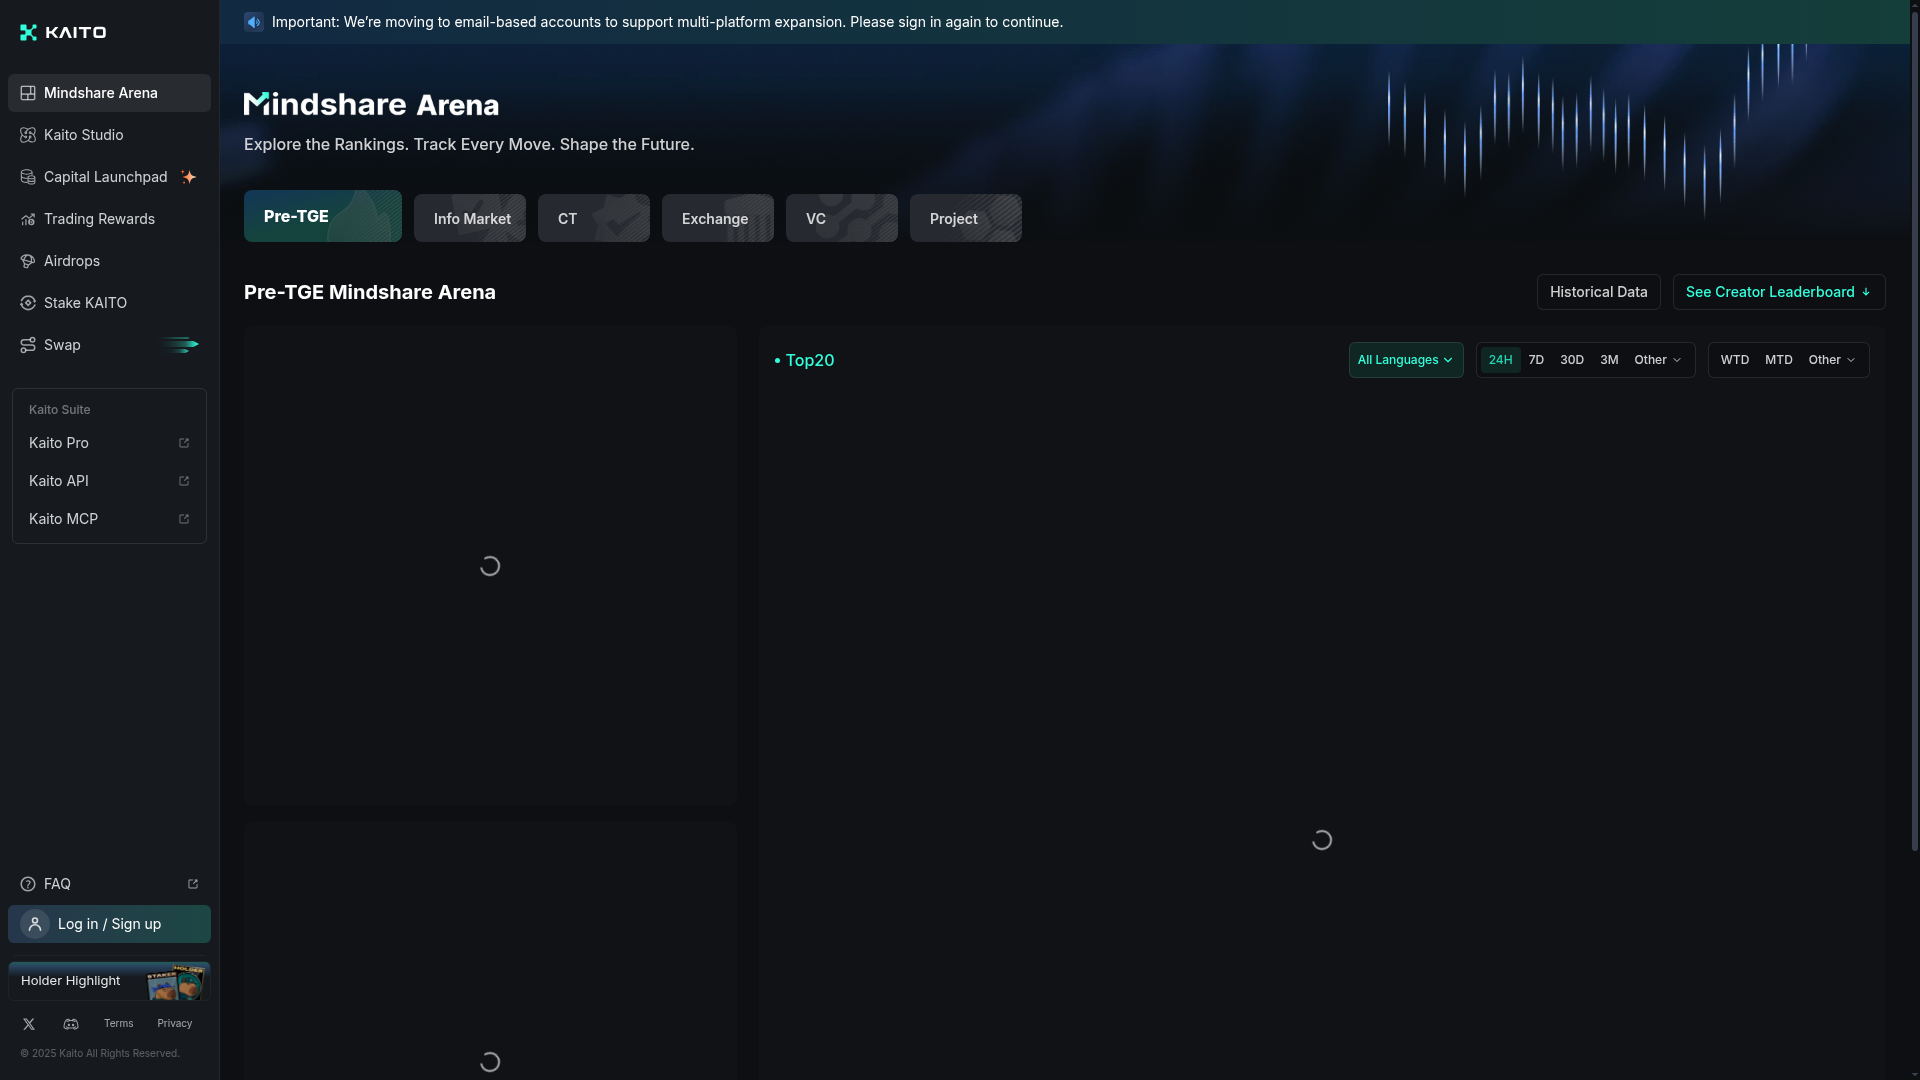The height and width of the screenshot is (1080, 1920).
Task: Select the 24H time range
Action: (x=1500, y=360)
